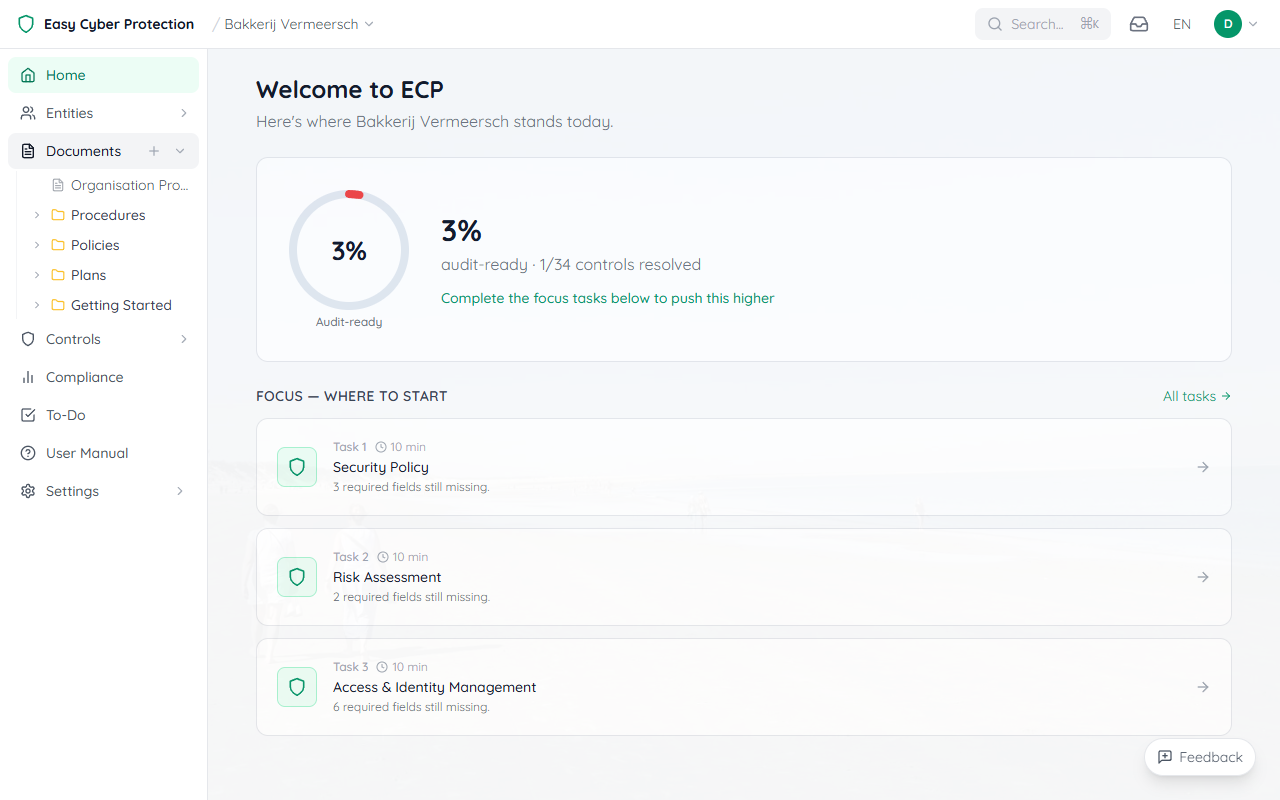Open the Controls section
The height and width of the screenshot is (800, 1280).
(x=72, y=339)
